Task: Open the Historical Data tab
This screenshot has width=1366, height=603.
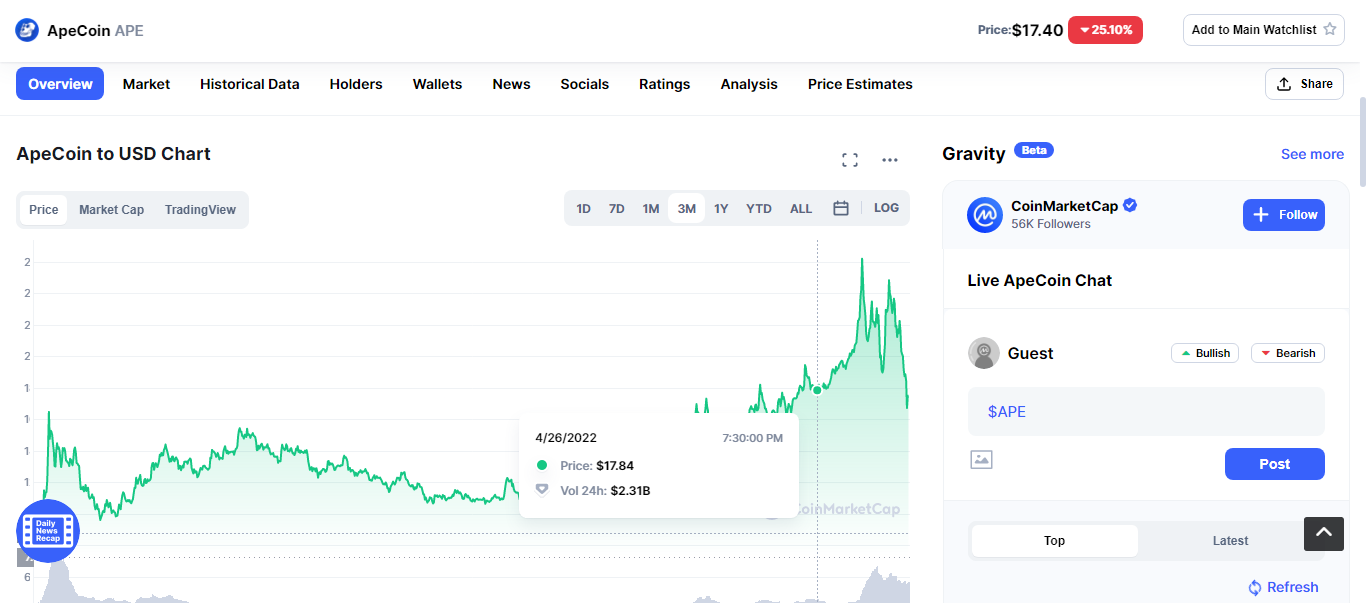Action: coord(250,84)
